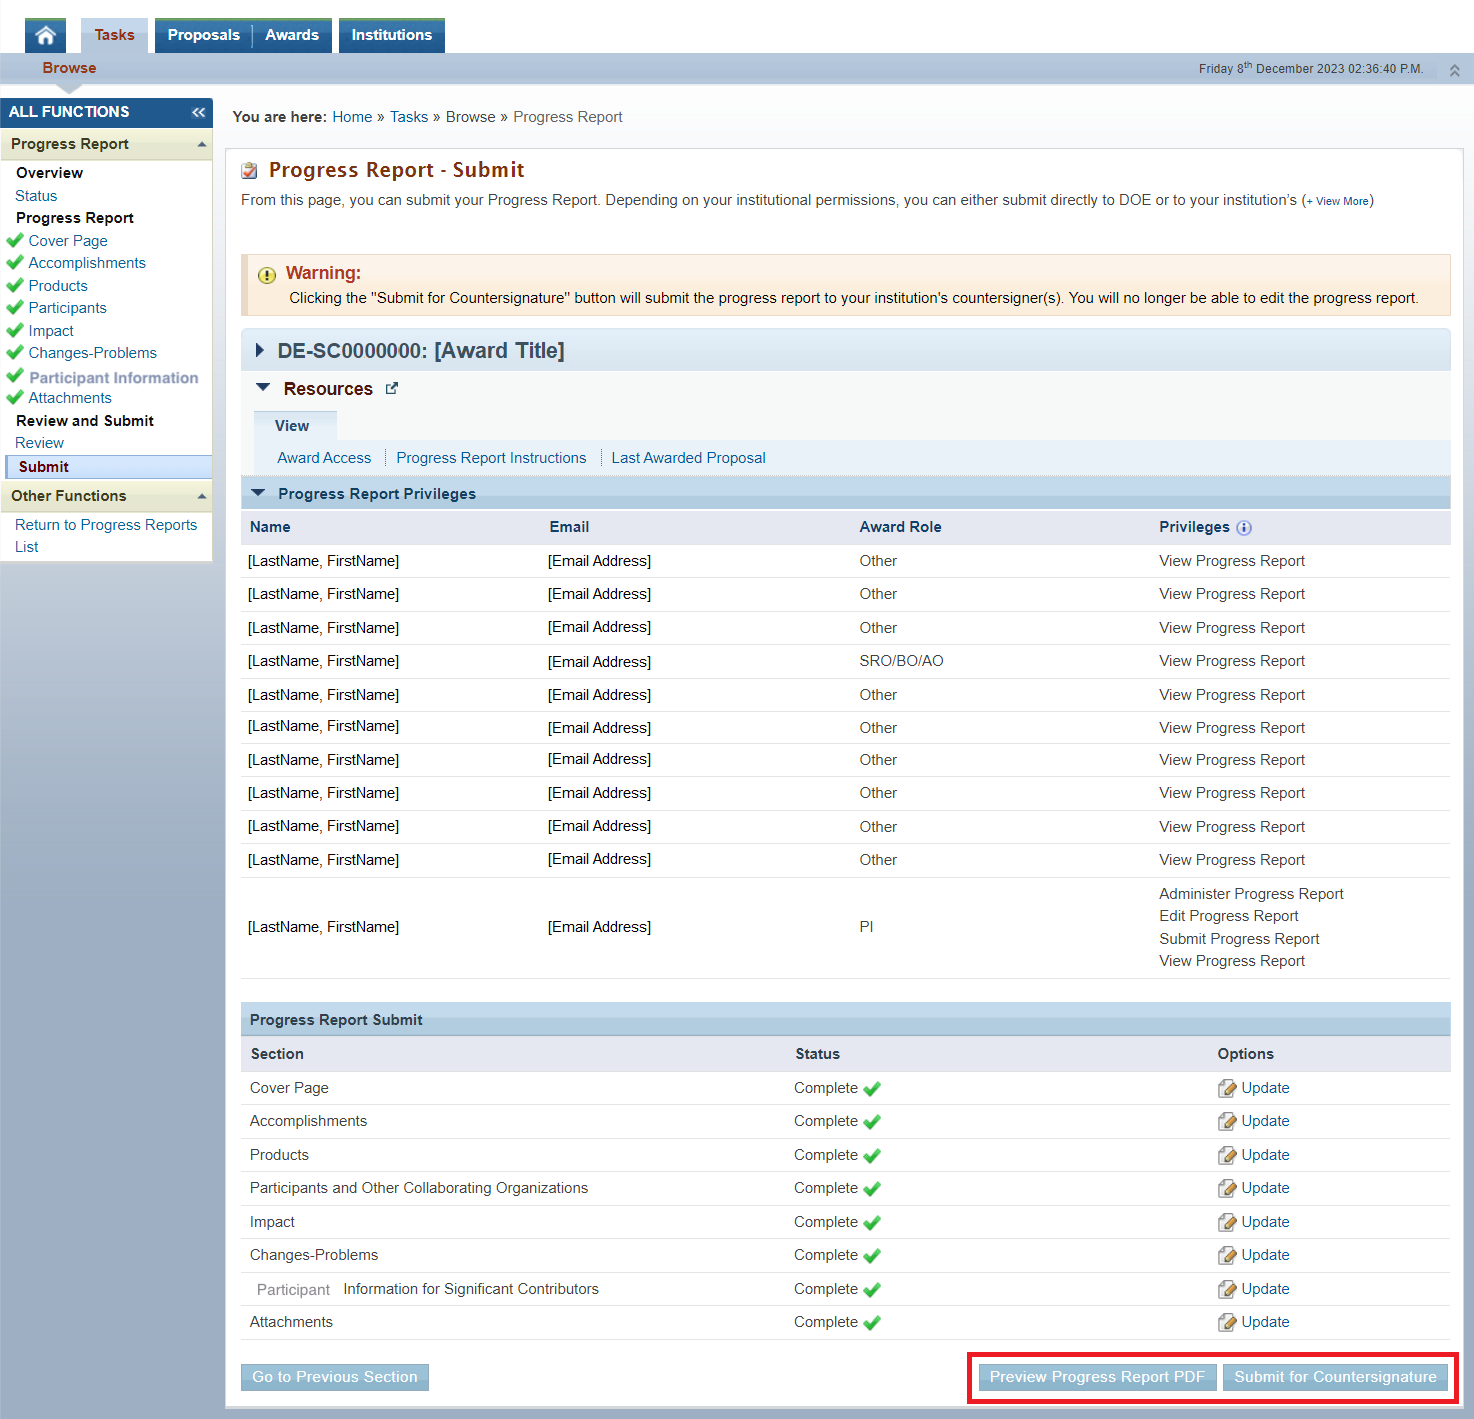Click Complete checkmark in Cover Page row
This screenshot has height=1419, width=1474.
click(x=872, y=1089)
